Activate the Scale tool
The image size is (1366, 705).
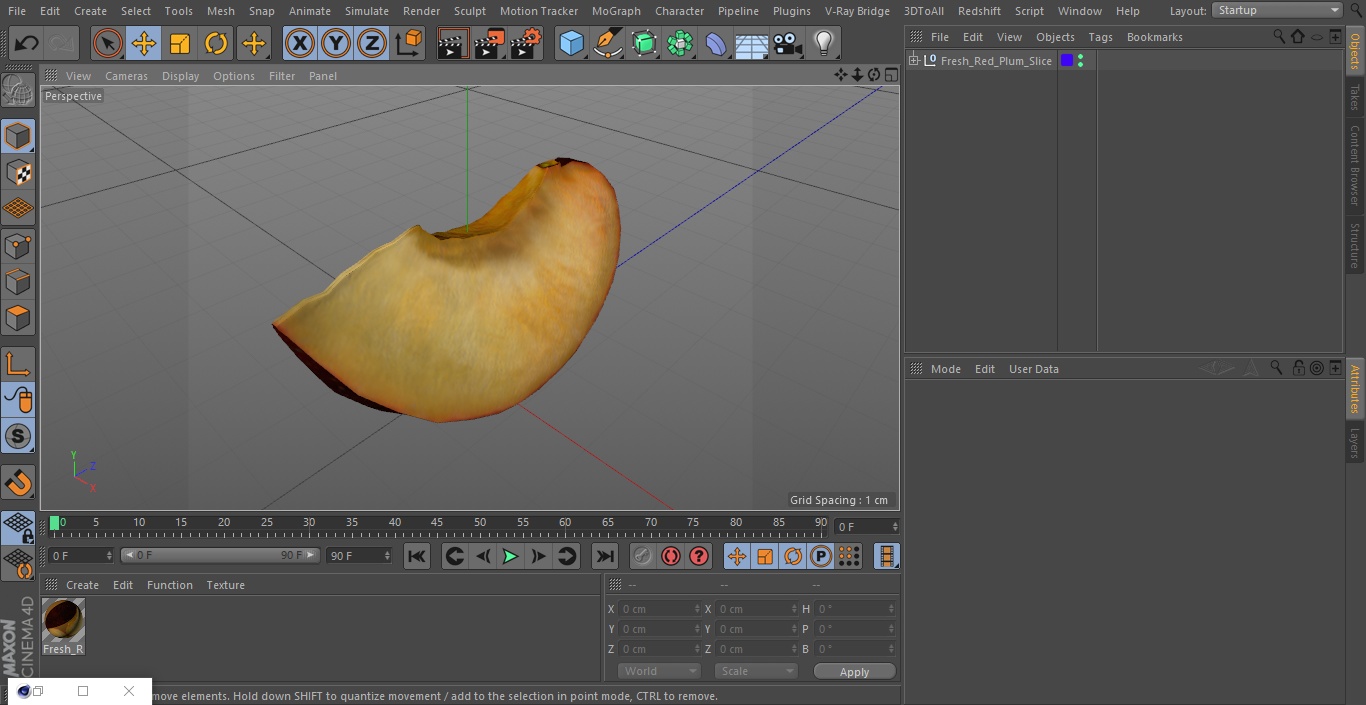180,43
